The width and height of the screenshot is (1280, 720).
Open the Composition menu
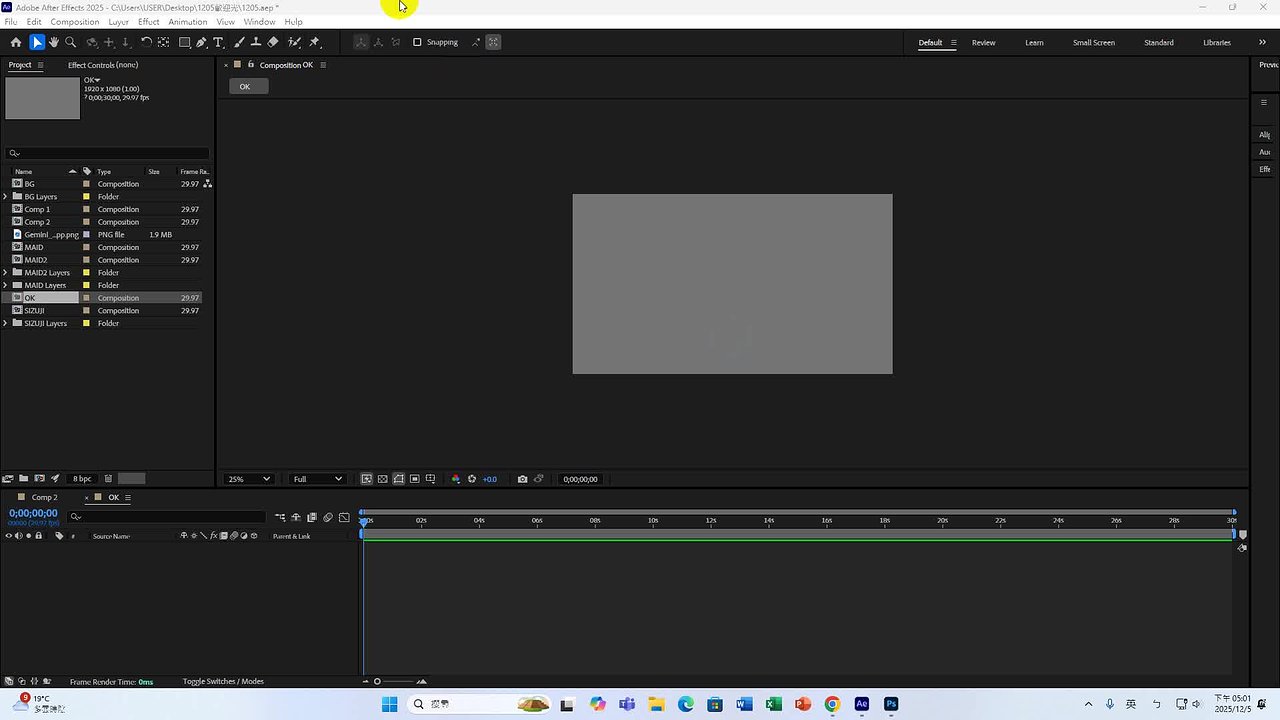point(74,22)
